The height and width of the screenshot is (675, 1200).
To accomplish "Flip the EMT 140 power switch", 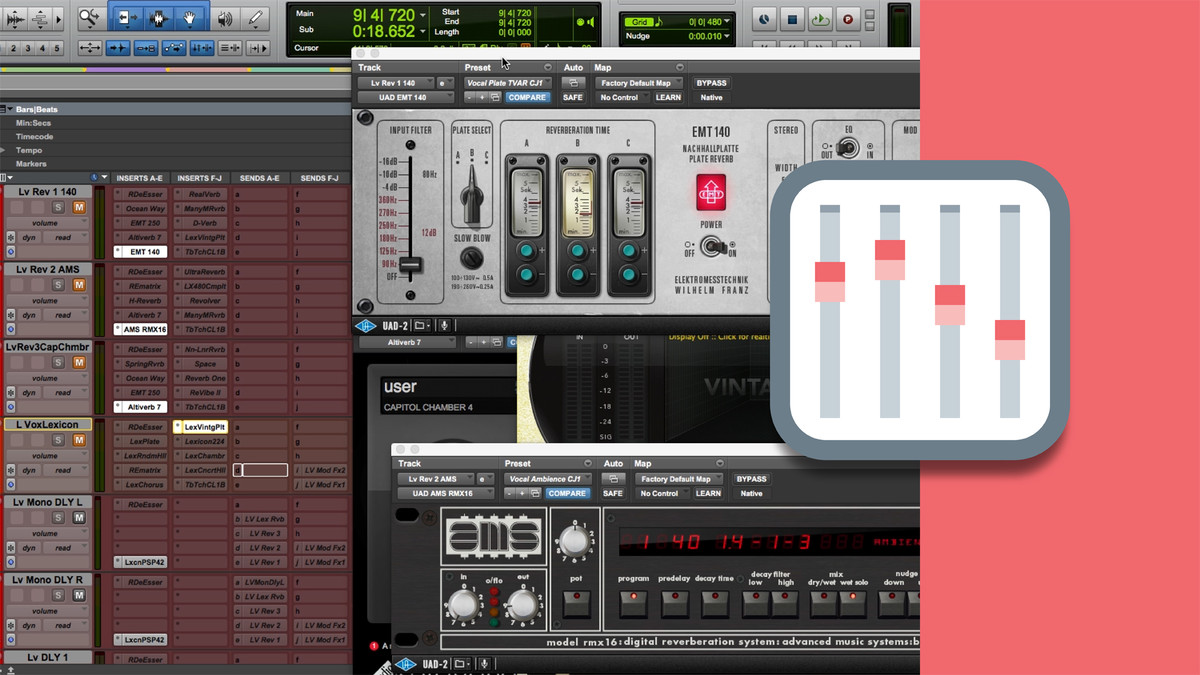I will pyautogui.click(x=712, y=246).
